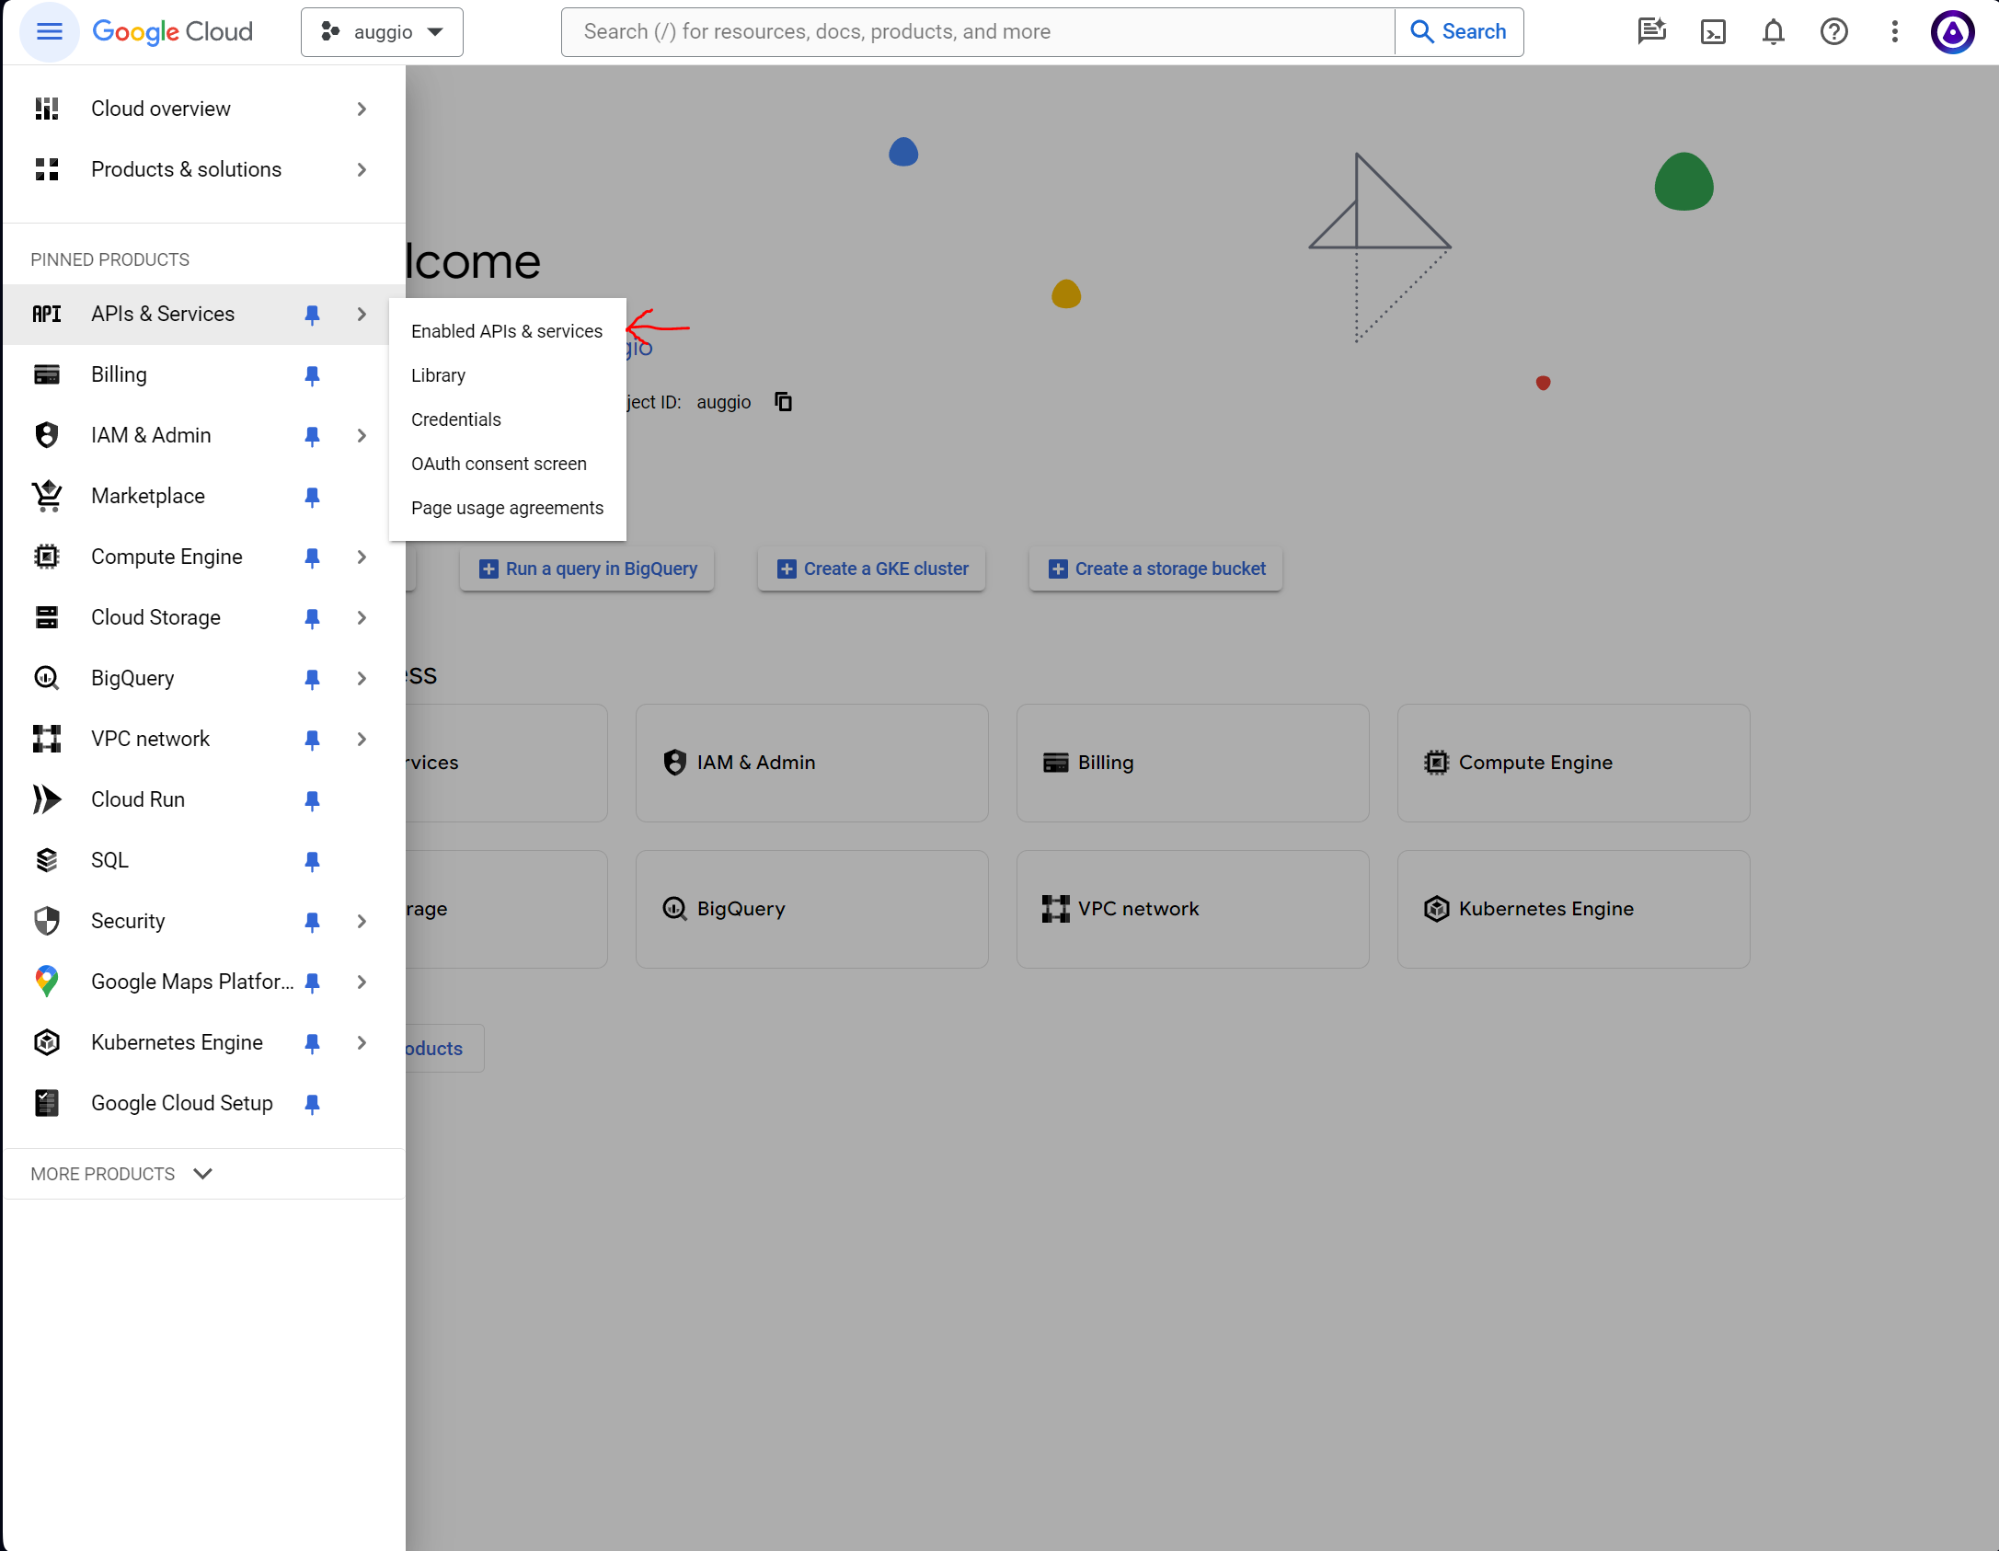Click into the resource search field
Viewport: 1999px width, 1551px height.
976,32
